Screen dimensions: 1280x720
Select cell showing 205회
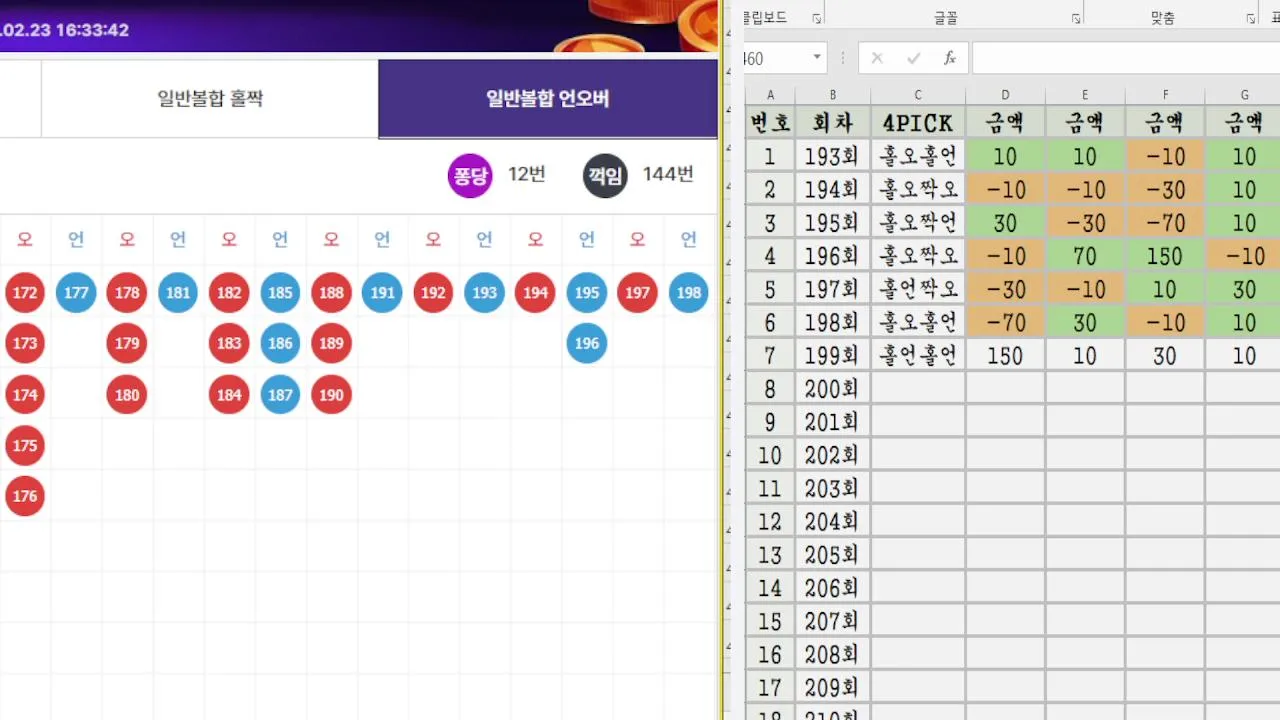coord(833,555)
